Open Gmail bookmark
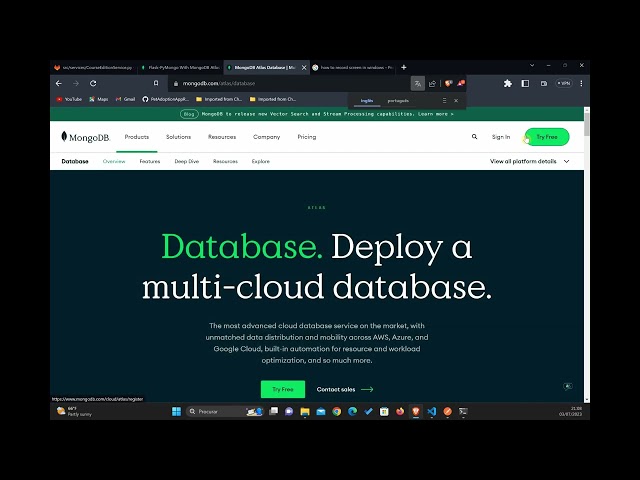Image resolution: width=640 pixels, height=480 pixels. click(x=125, y=99)
